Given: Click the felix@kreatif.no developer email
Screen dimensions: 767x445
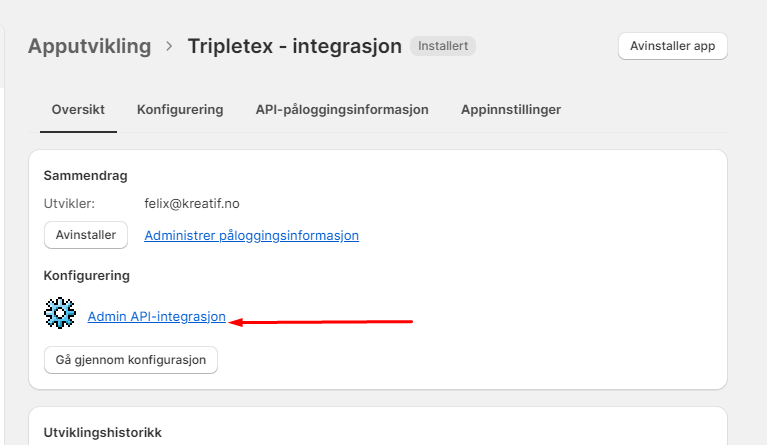Looking at the screenshot, I should coord(192,203).
